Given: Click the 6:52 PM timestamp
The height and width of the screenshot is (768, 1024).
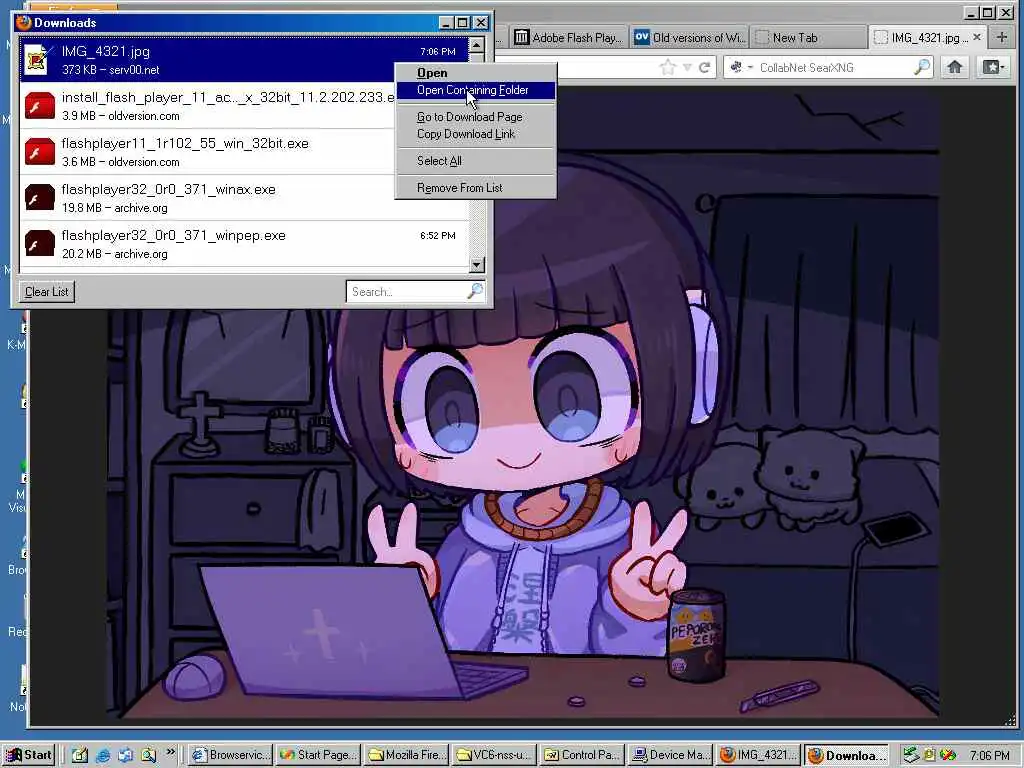Looking at the screenshot, I should [x=438, y=236].
